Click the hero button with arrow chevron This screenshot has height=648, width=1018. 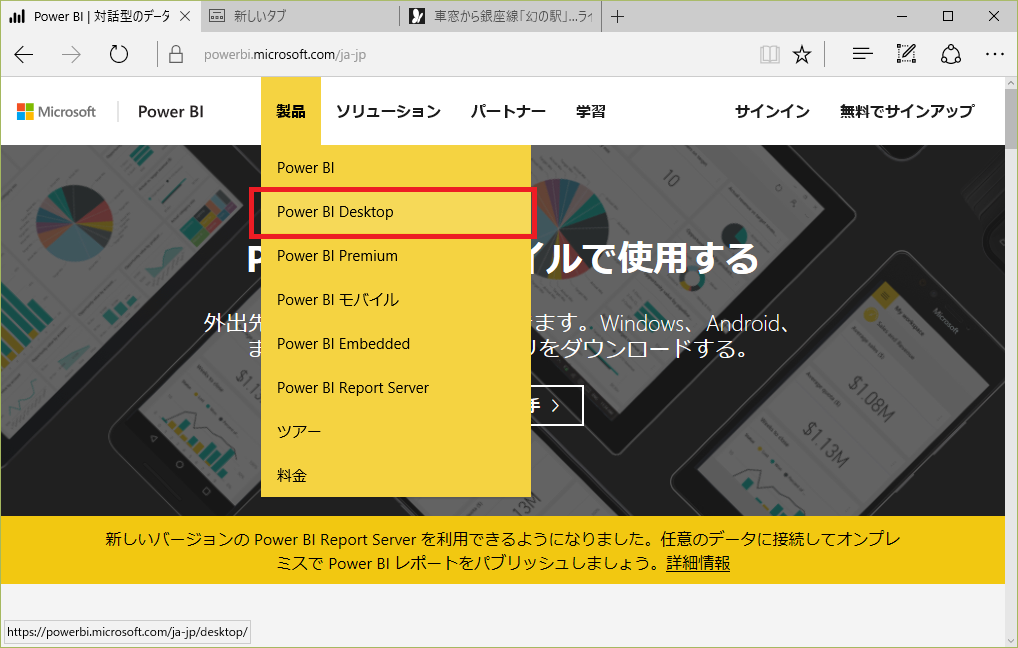(x=556, y=406)
